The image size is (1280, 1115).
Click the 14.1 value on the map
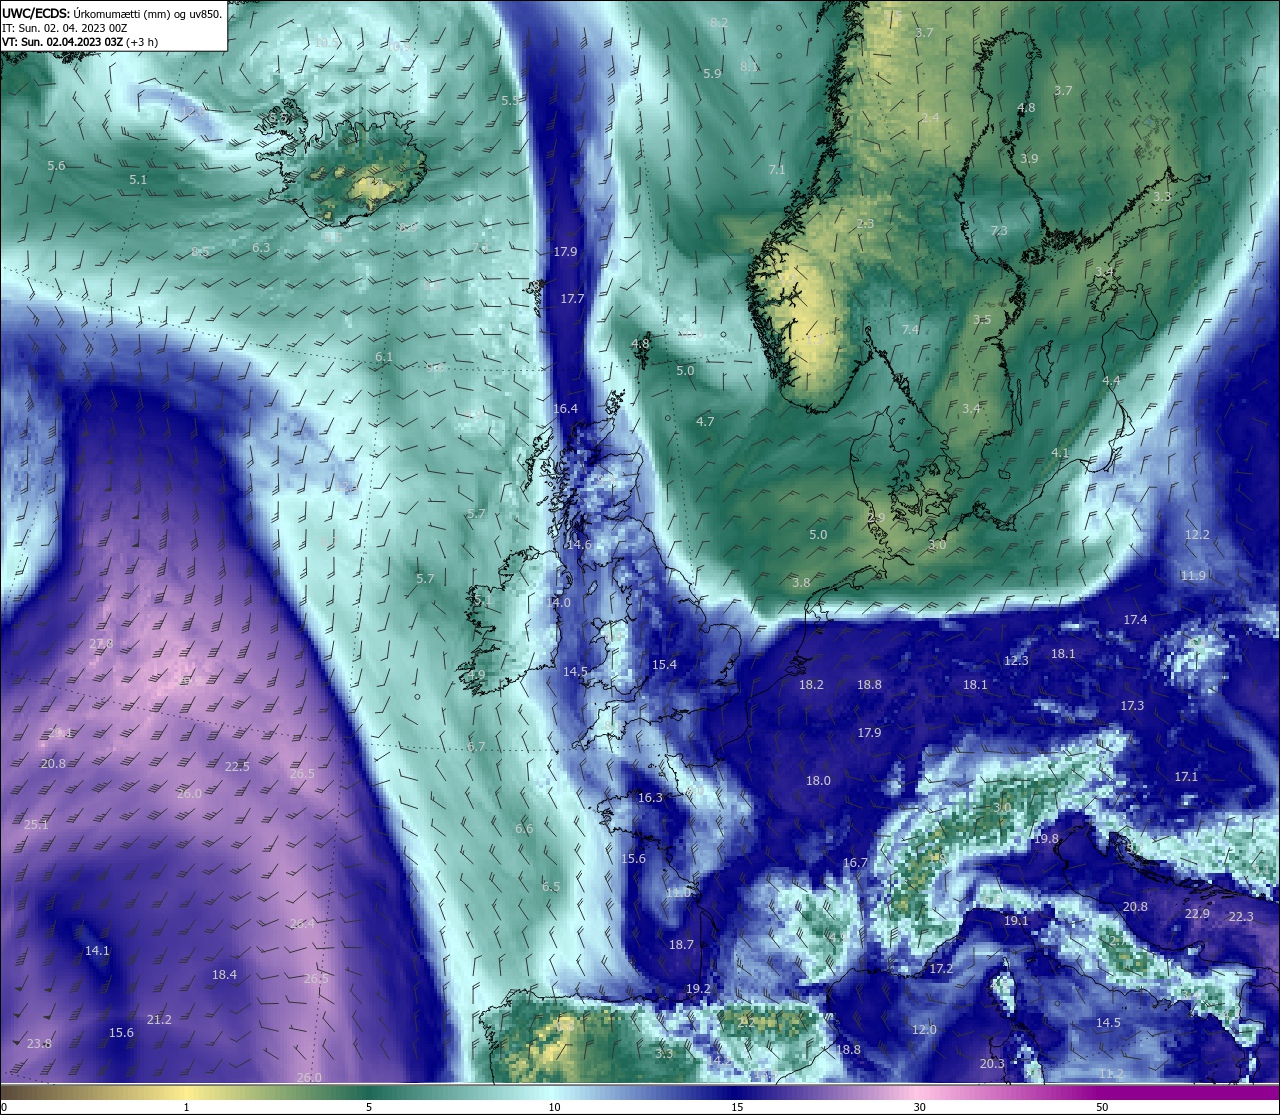(x=97, y=950)
